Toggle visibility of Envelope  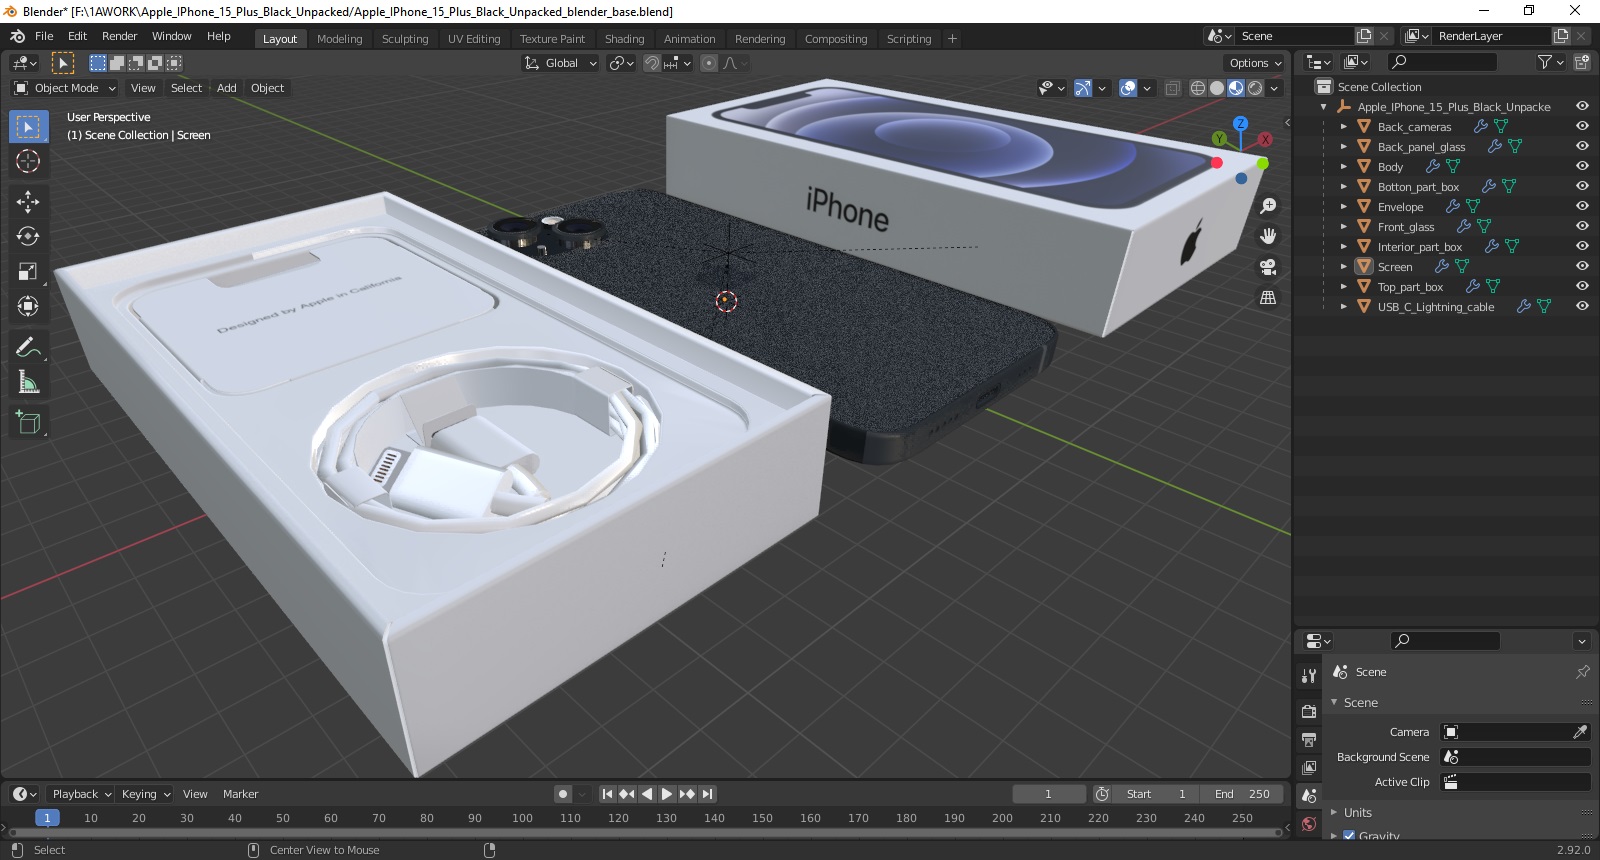(1582, 206)
